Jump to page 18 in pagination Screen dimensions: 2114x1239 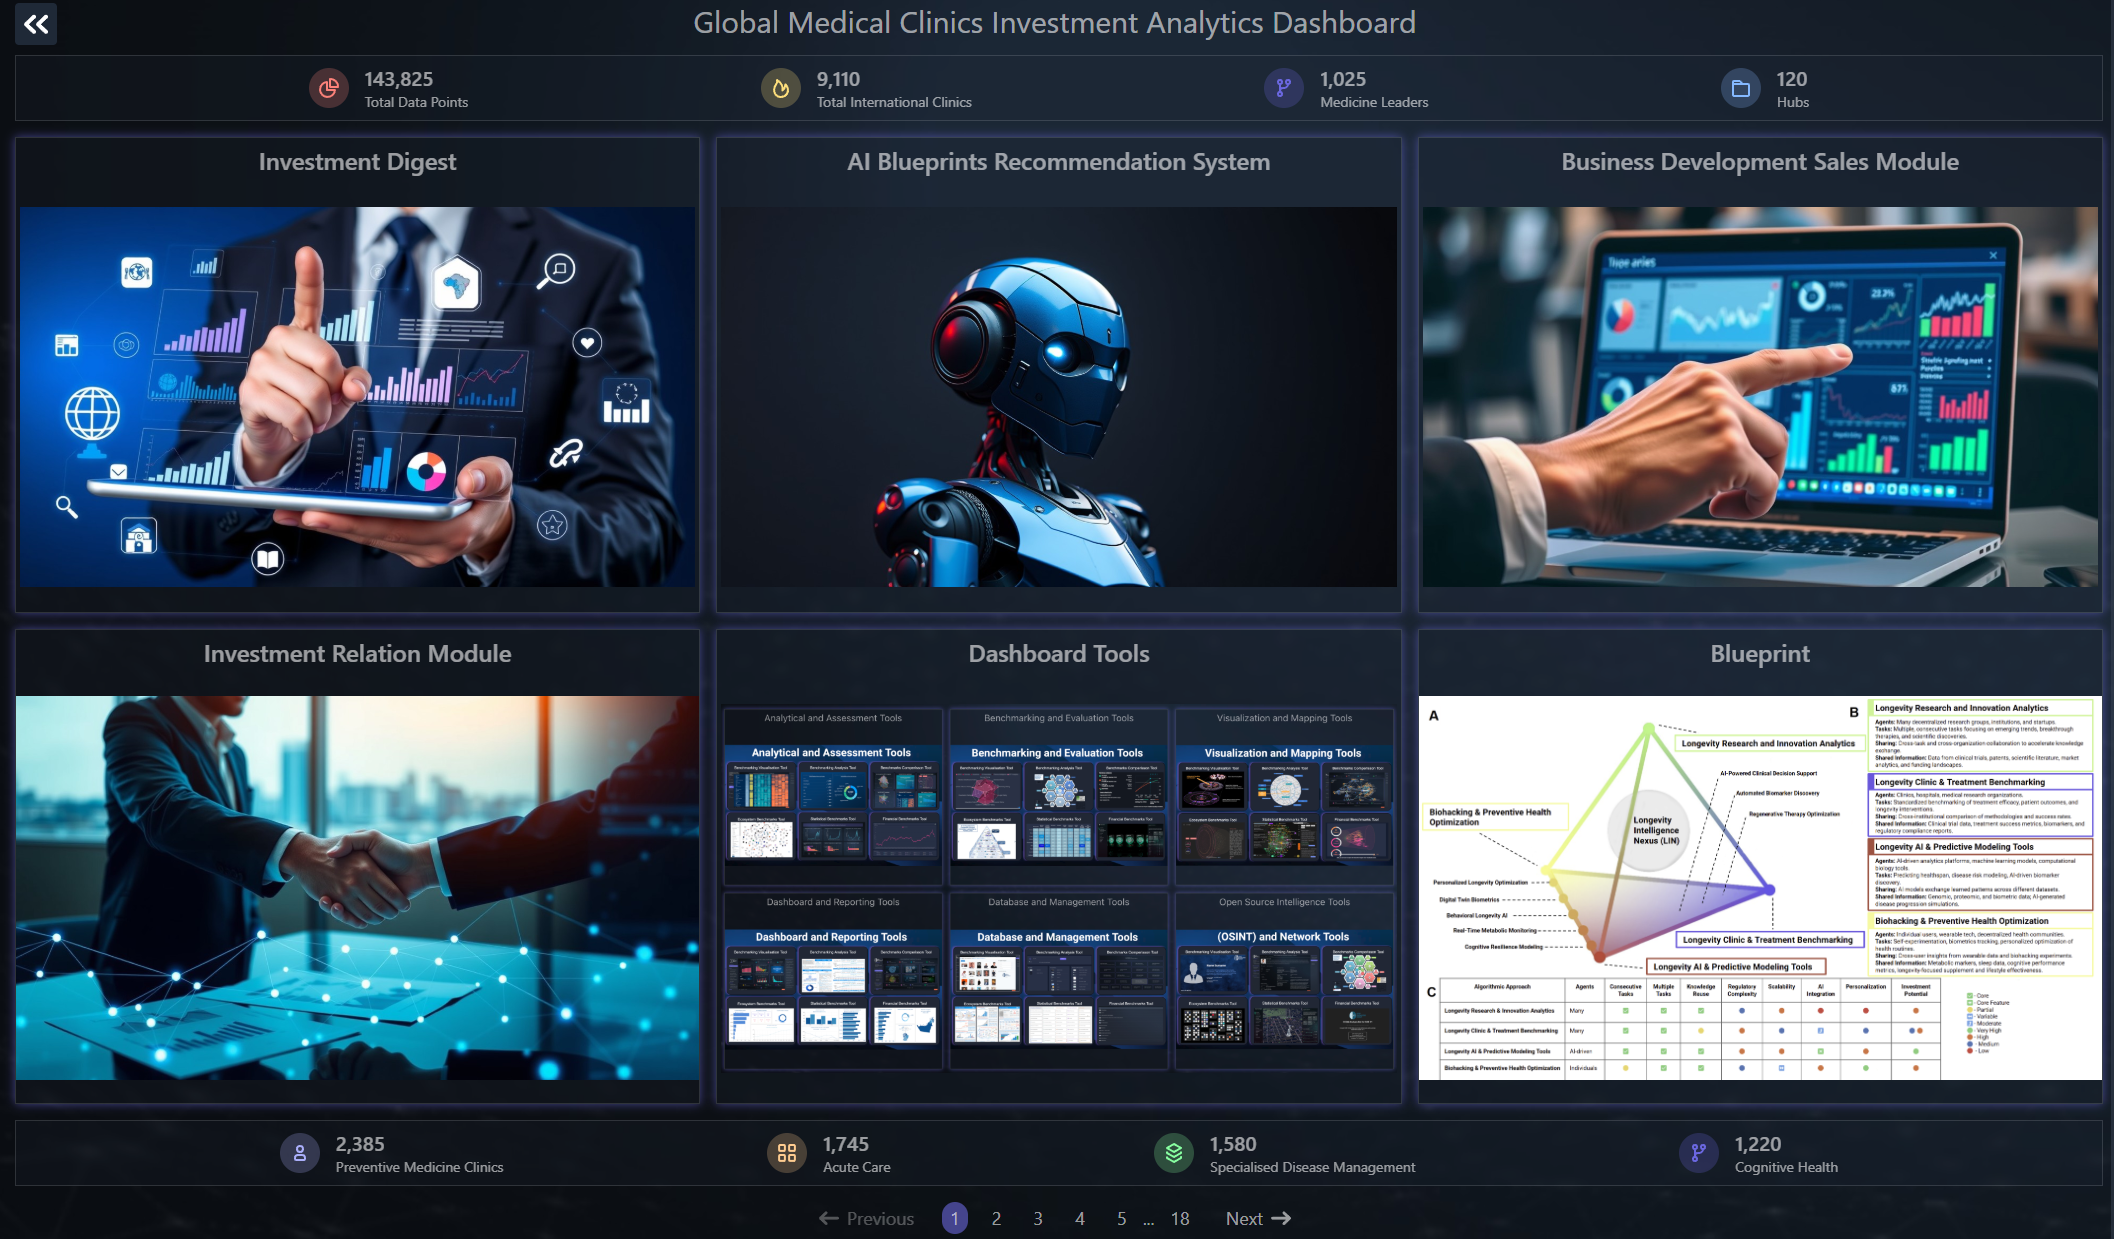[x=1180, y=1218]
